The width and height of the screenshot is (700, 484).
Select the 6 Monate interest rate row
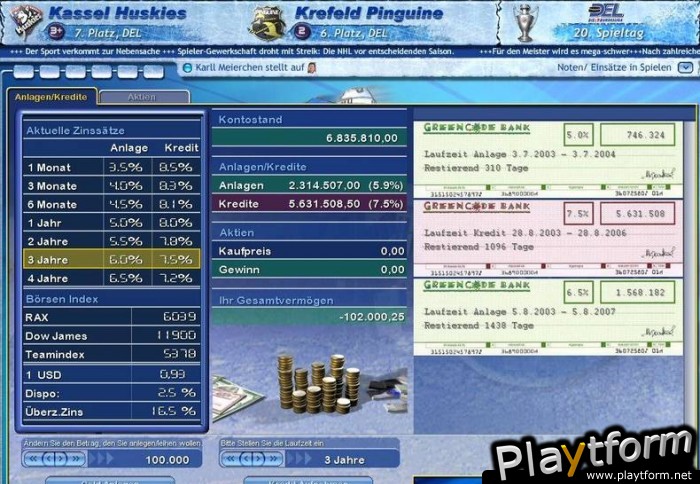pyautogui.click(x=112, y=204)
